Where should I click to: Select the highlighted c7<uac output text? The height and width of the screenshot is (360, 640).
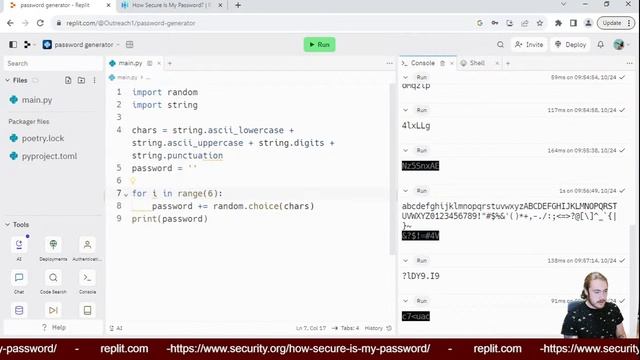click(416, 316)
